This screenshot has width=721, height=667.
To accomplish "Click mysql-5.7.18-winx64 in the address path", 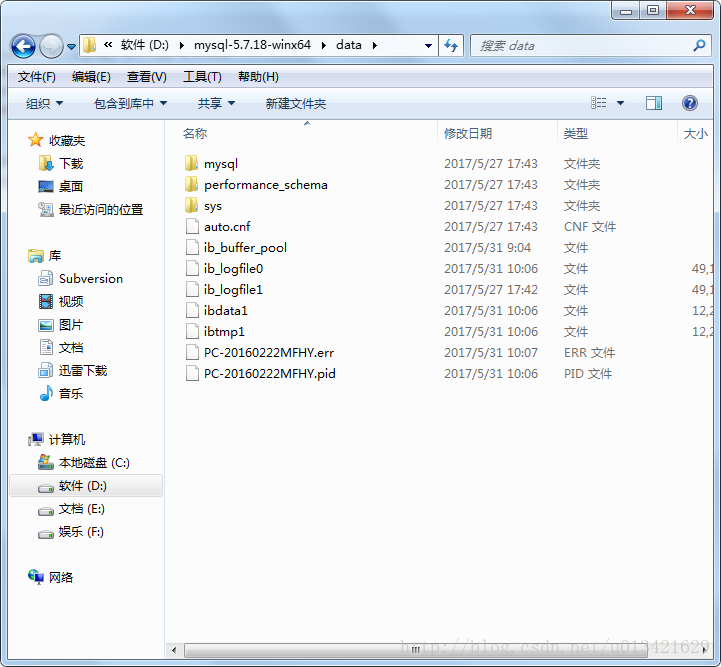I will [x=252, y=45].
